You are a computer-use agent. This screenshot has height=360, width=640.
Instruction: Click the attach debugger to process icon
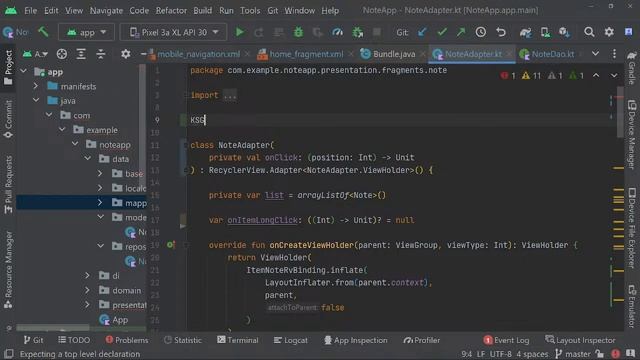[358, 32]
